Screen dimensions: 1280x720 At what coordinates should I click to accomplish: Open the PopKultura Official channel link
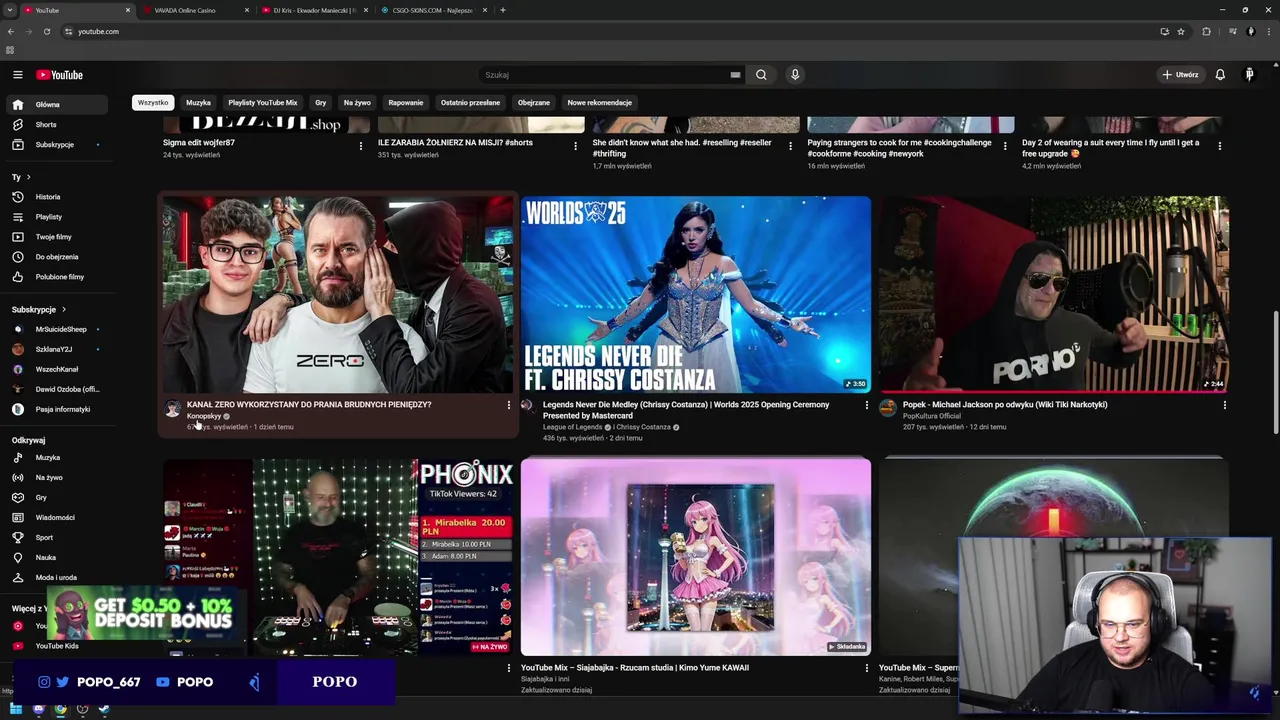[932, 416]
